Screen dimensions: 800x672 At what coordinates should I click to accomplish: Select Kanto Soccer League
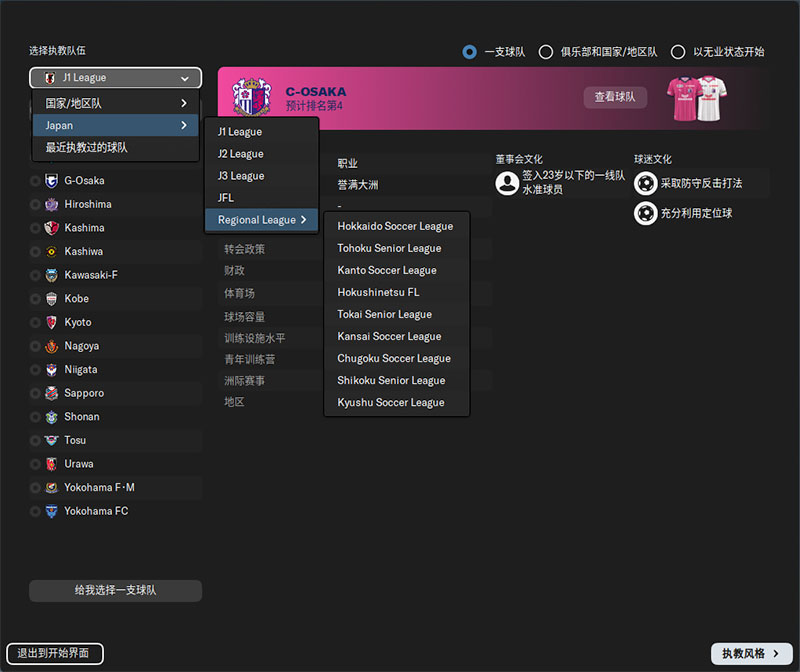pyautogui.click(x=396, y=270)
